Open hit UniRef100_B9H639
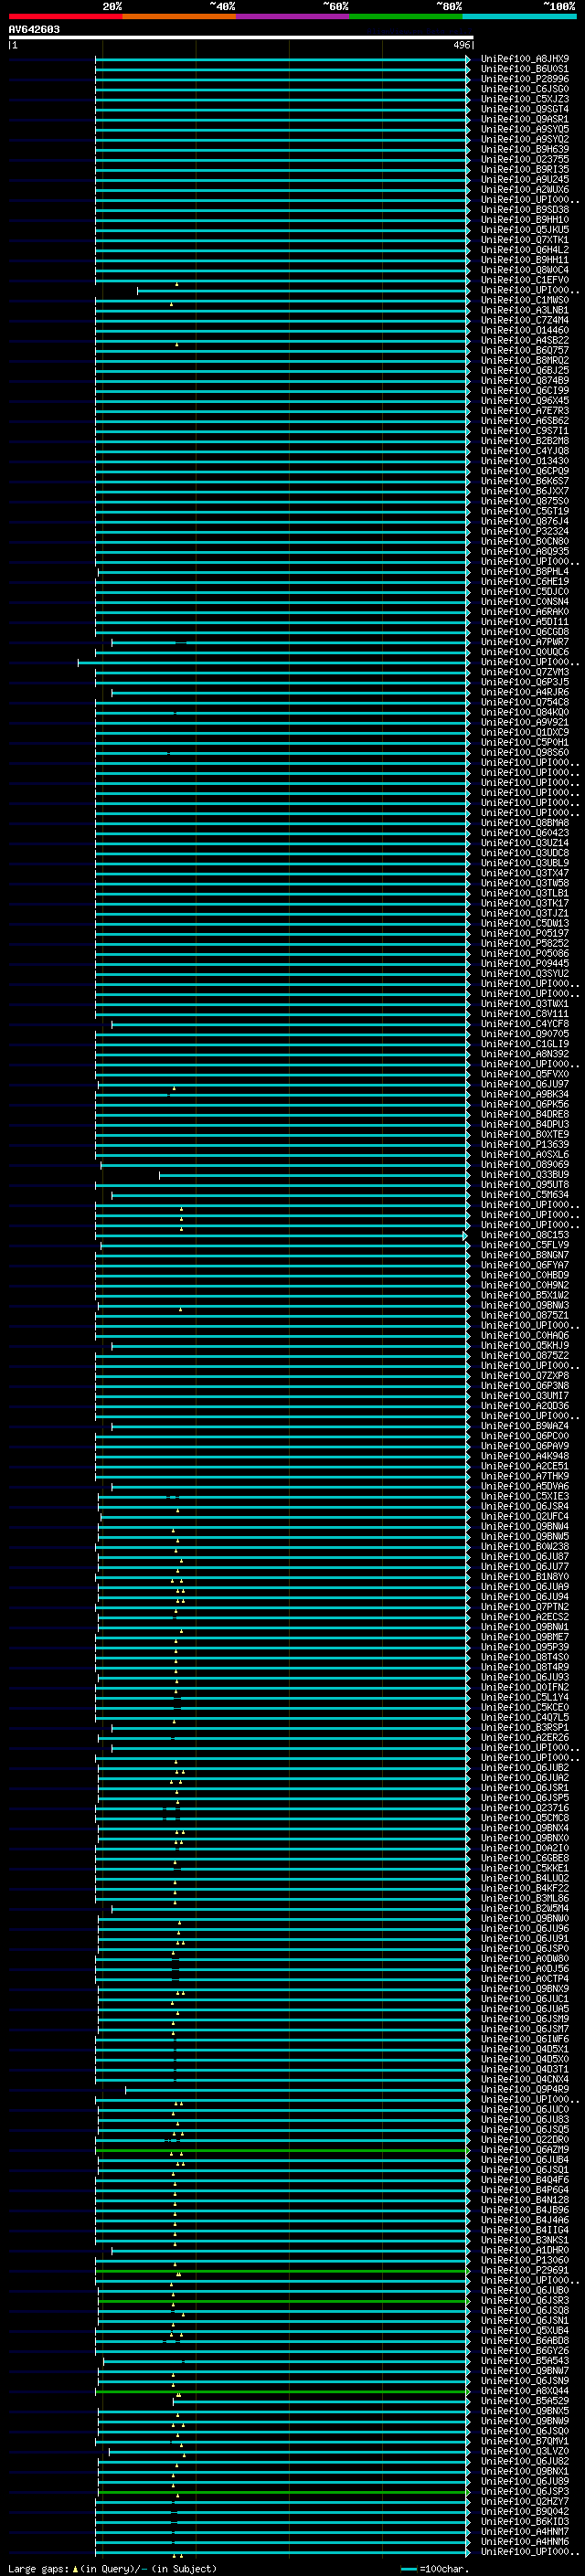 coord(525,149)
